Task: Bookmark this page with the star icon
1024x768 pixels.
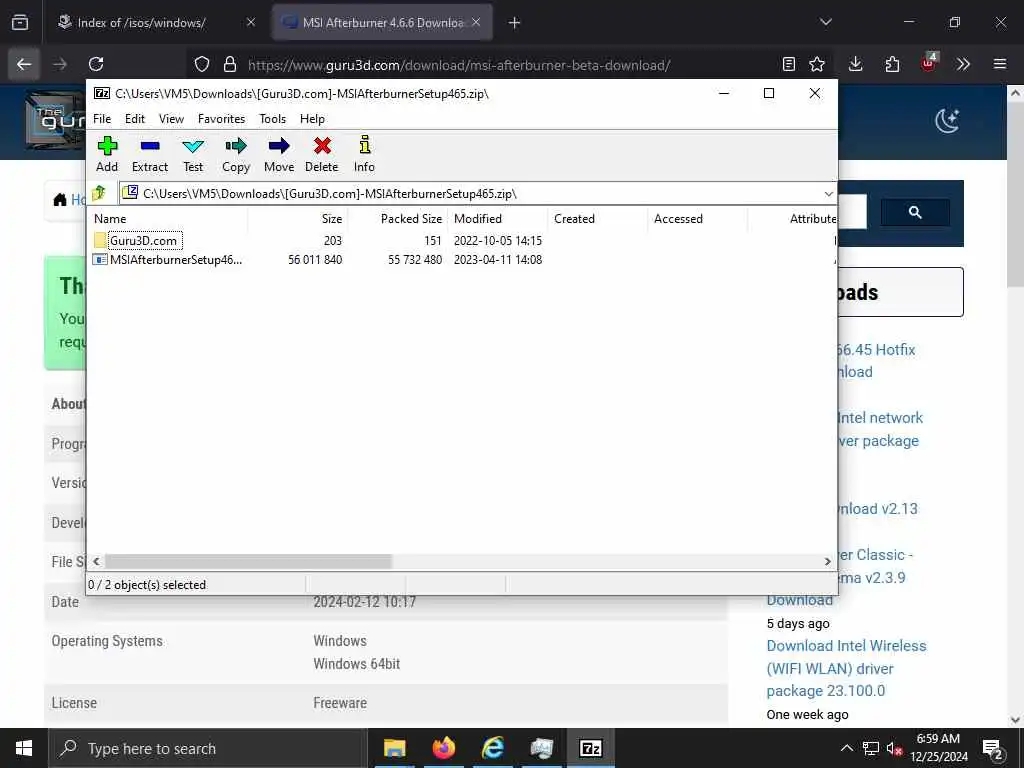Action: pos(817,64)
